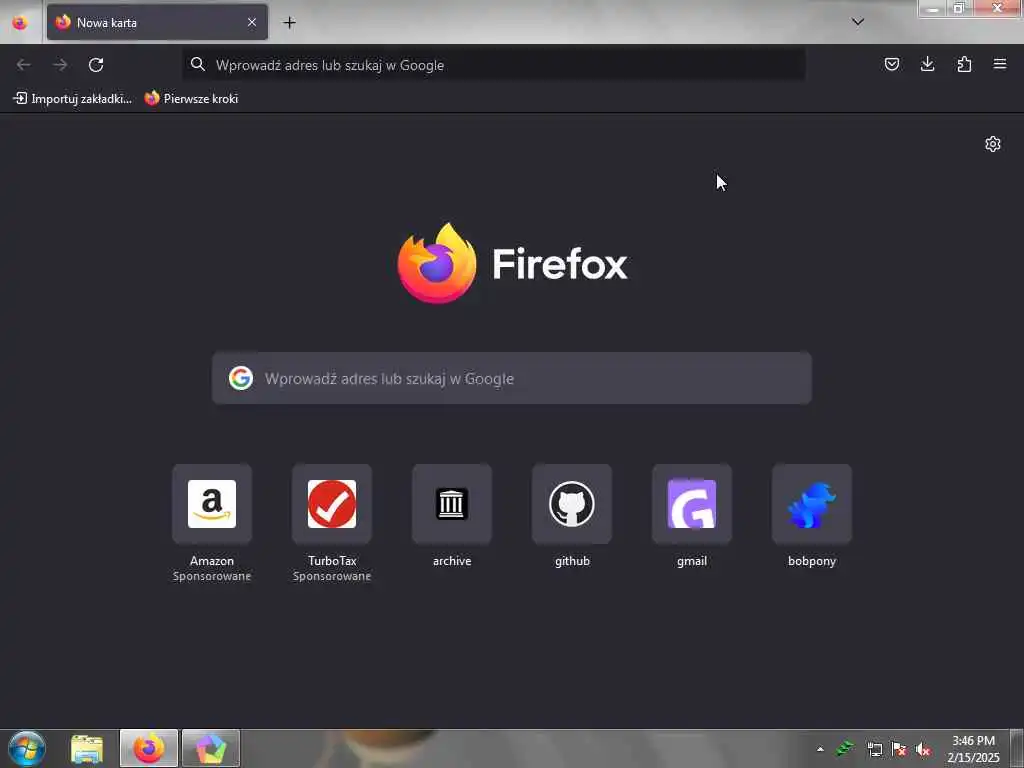
Task: Open the colorful pentagon app on taskbar
Action: 210,748
